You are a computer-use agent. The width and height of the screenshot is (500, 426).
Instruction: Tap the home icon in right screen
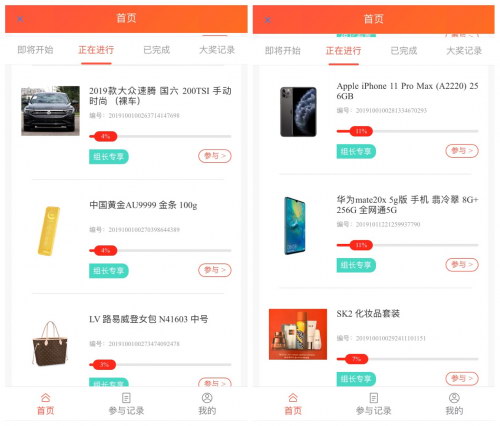click(293, 398)
